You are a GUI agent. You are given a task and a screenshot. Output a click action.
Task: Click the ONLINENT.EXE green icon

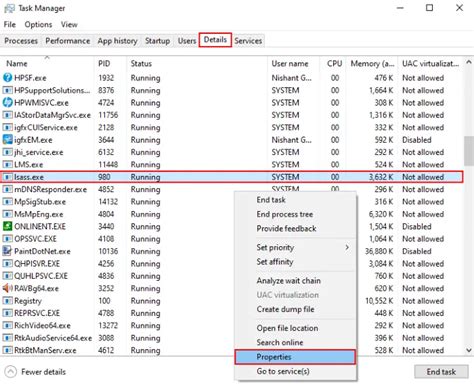pyautogui.click(x=7, y=226)
